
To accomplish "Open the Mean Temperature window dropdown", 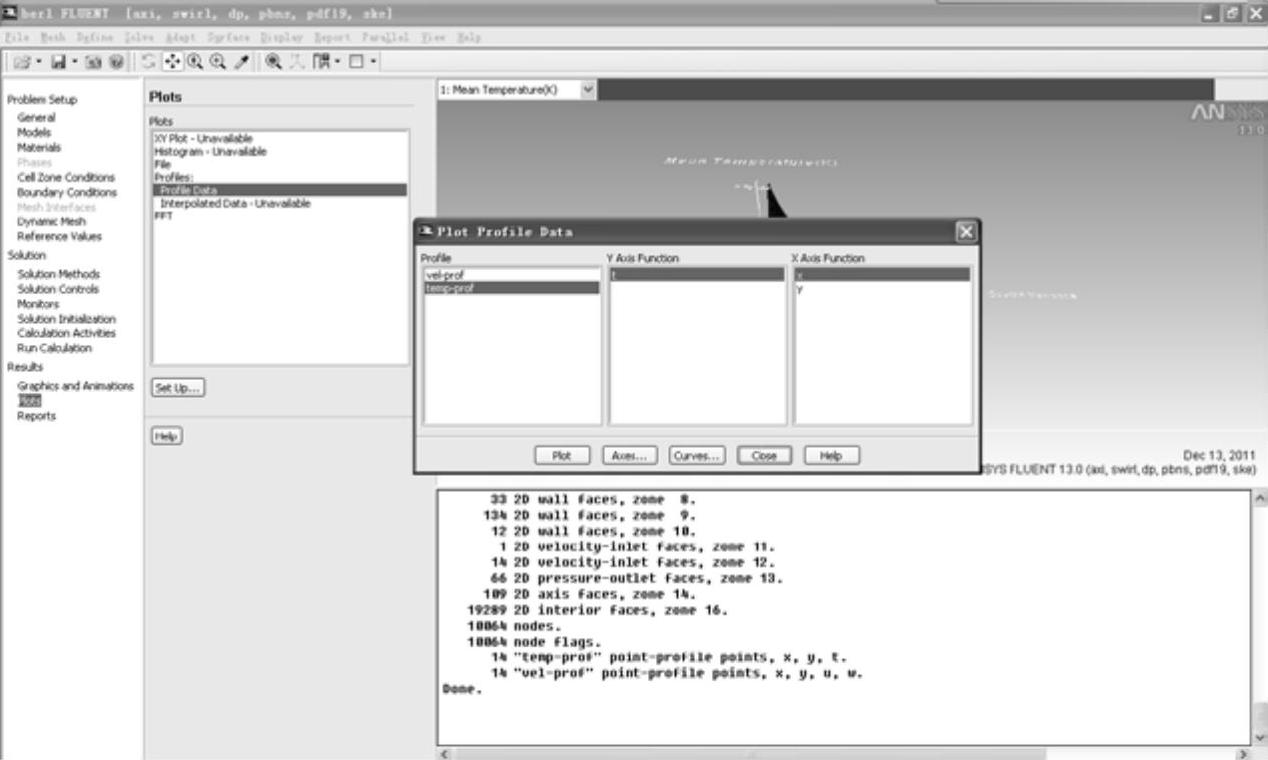I will point(587,90).
